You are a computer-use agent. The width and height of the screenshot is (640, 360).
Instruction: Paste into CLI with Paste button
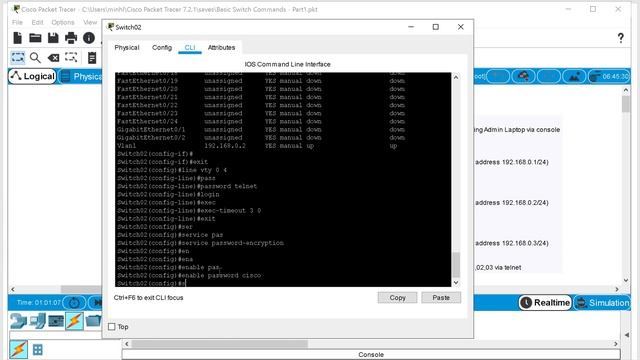441,298
